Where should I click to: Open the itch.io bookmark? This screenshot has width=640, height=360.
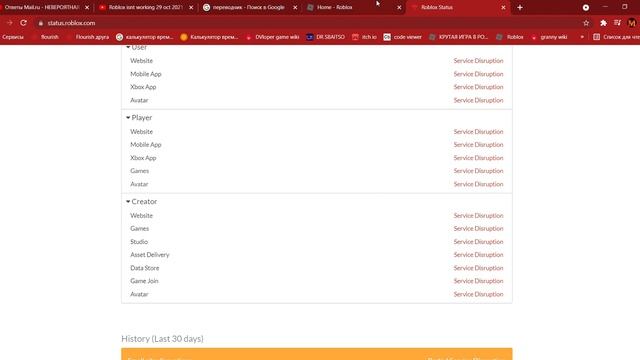[364, 37]
